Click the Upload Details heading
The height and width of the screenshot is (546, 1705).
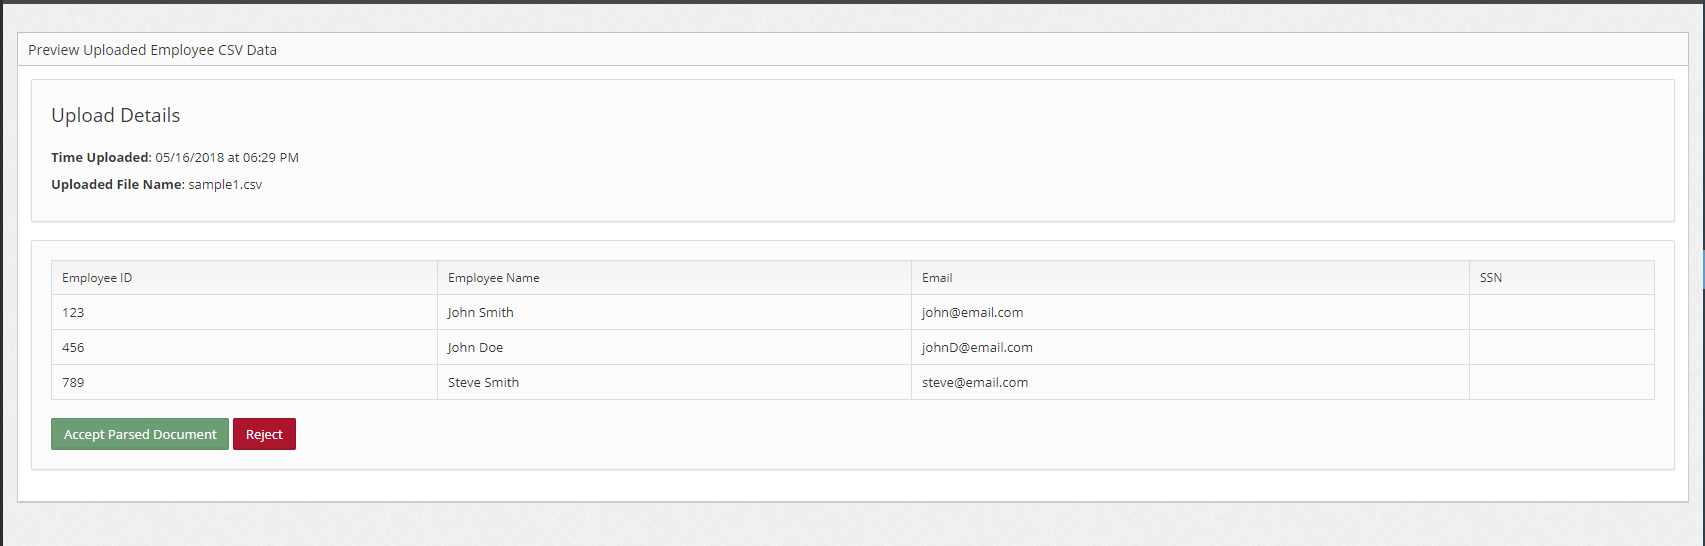click(x=116, y=115)
